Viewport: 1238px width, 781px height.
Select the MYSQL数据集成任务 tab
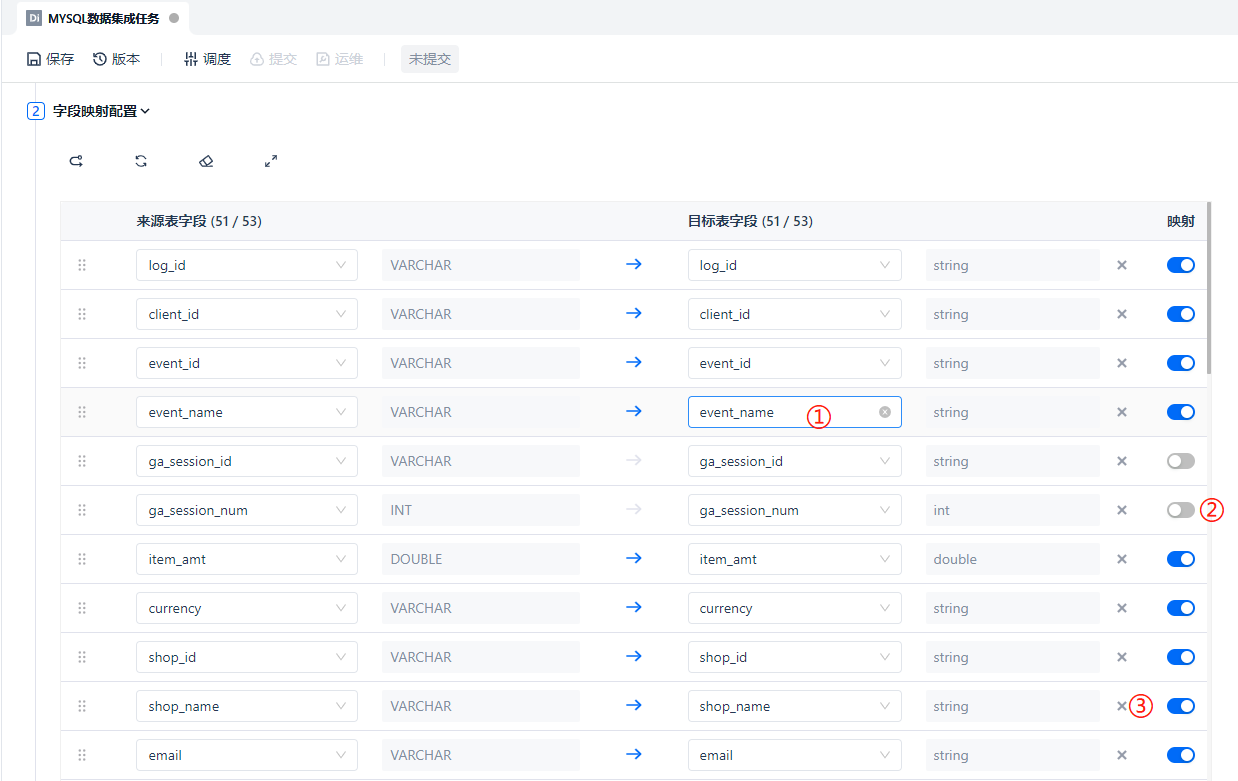coord(103,18)
